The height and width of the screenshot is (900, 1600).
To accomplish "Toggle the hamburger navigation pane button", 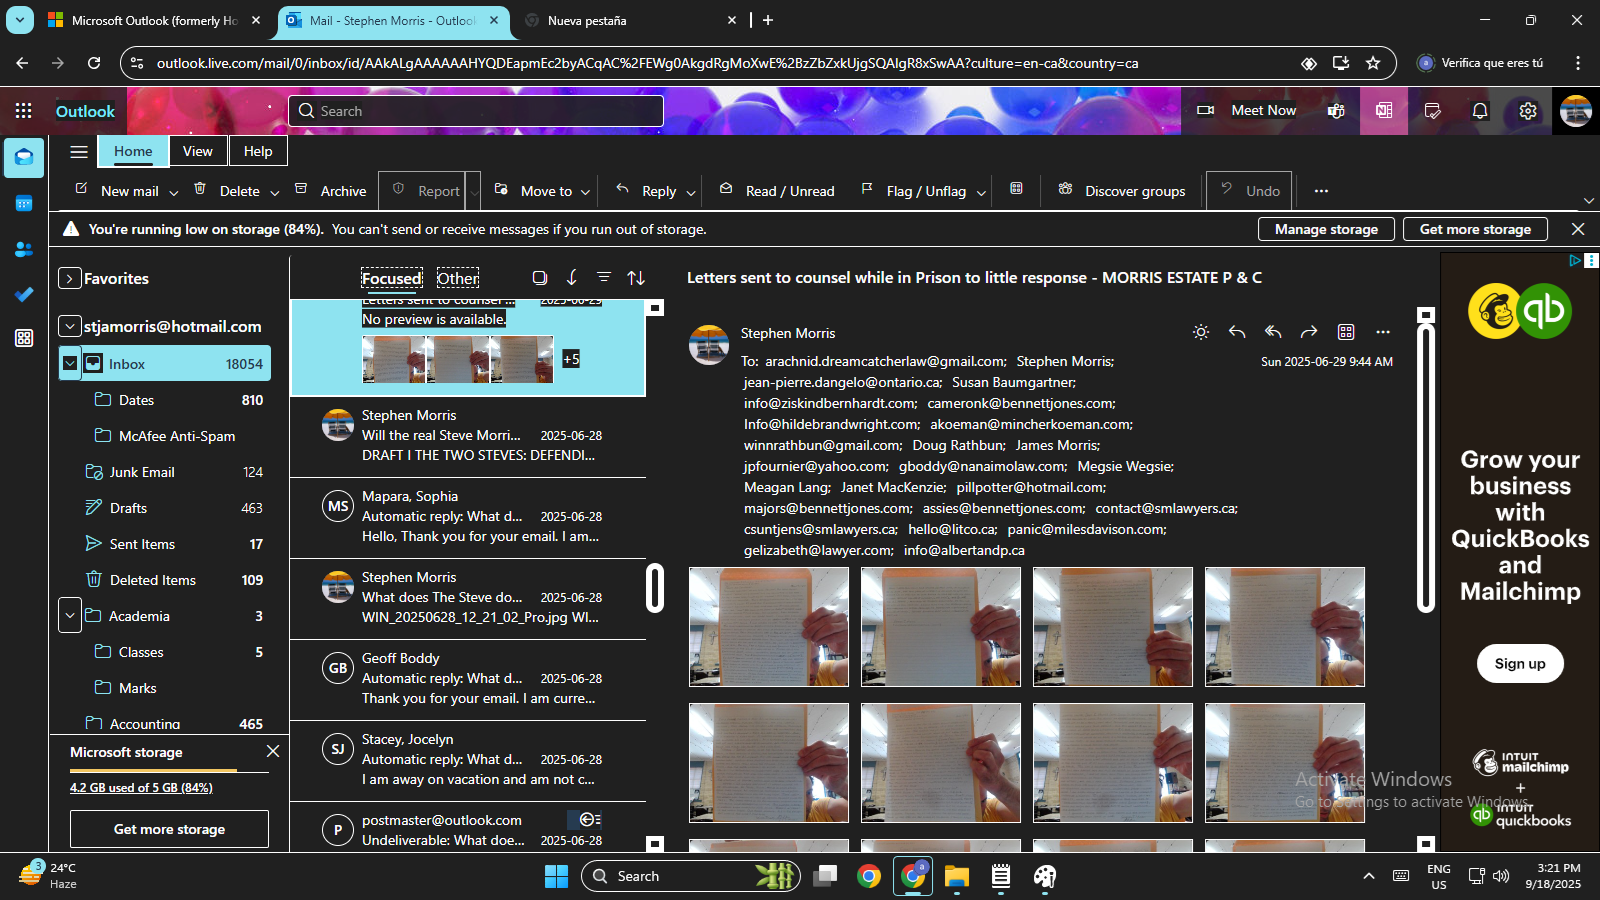I will click(x=79, y=152).
